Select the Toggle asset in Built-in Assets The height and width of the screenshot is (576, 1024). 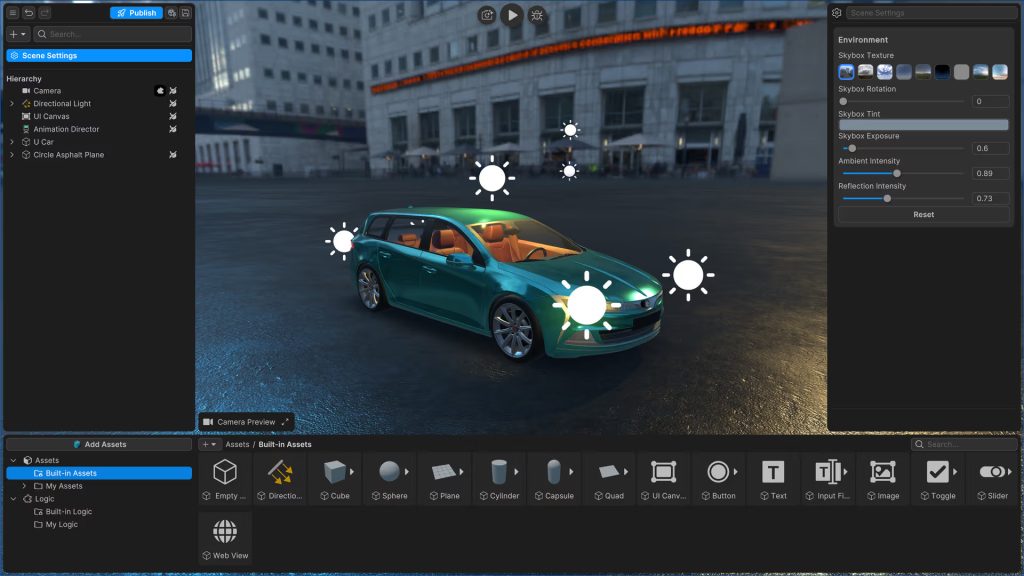click(x=937, y=478)
